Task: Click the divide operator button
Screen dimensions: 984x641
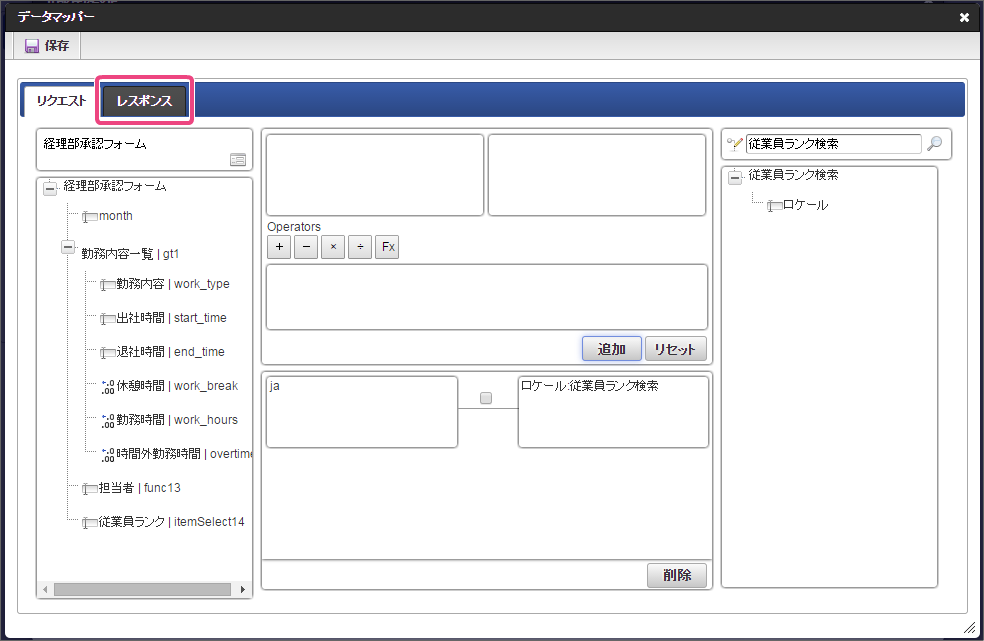Action: (x=360, y=247)
